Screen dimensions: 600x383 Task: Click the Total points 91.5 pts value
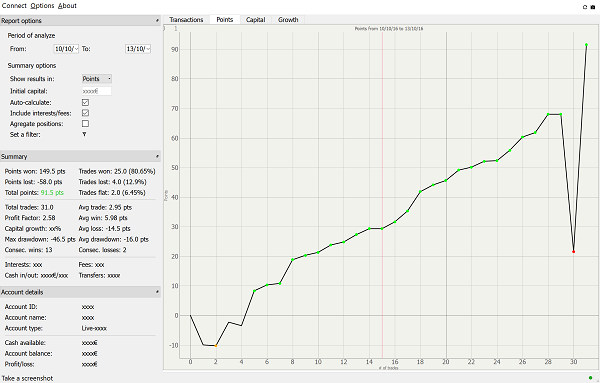(52, 192)
